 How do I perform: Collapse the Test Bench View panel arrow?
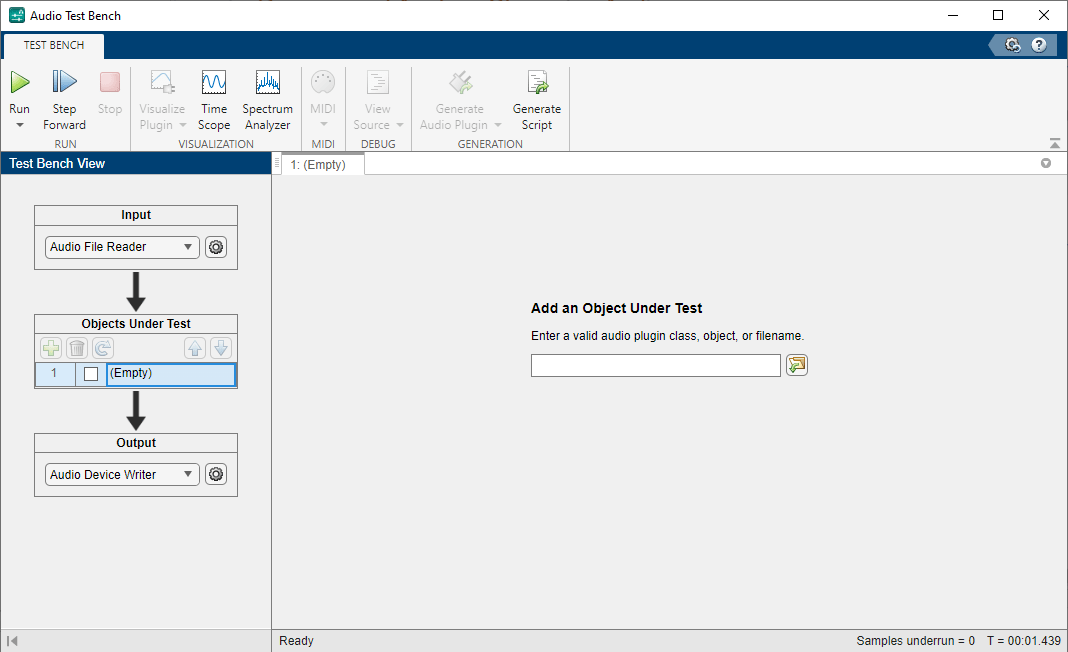tap(12, 641)
